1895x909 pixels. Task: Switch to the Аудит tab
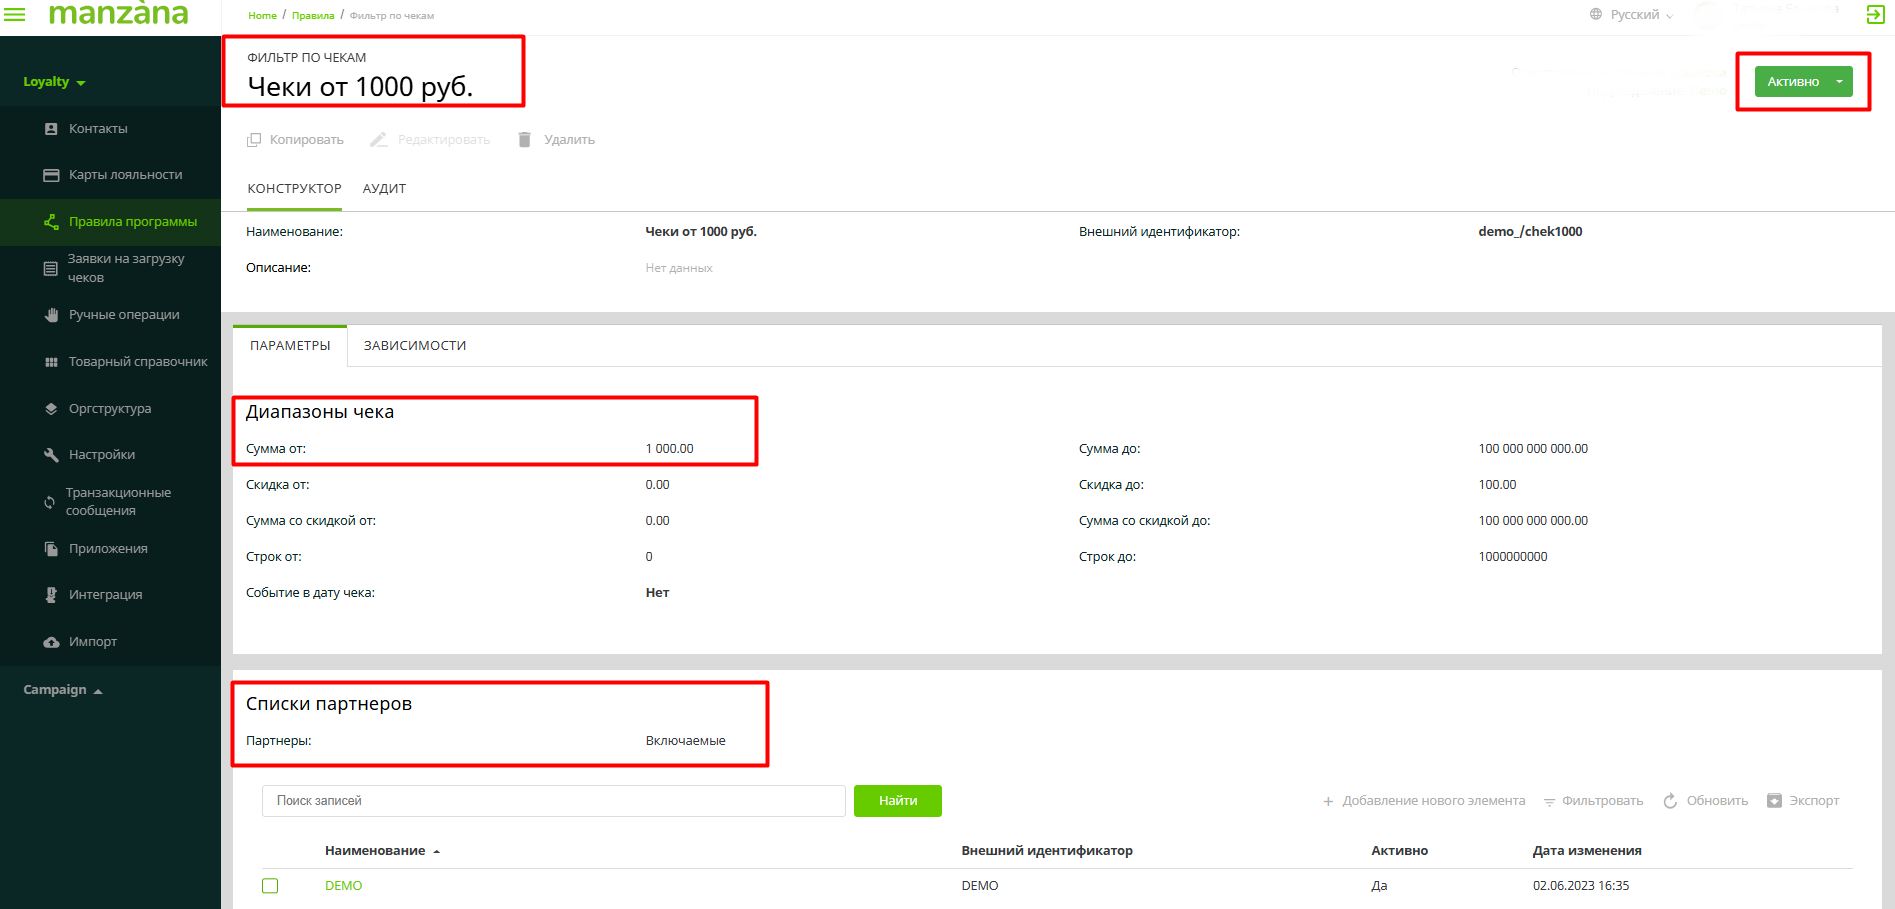click(x=384, y=189)
